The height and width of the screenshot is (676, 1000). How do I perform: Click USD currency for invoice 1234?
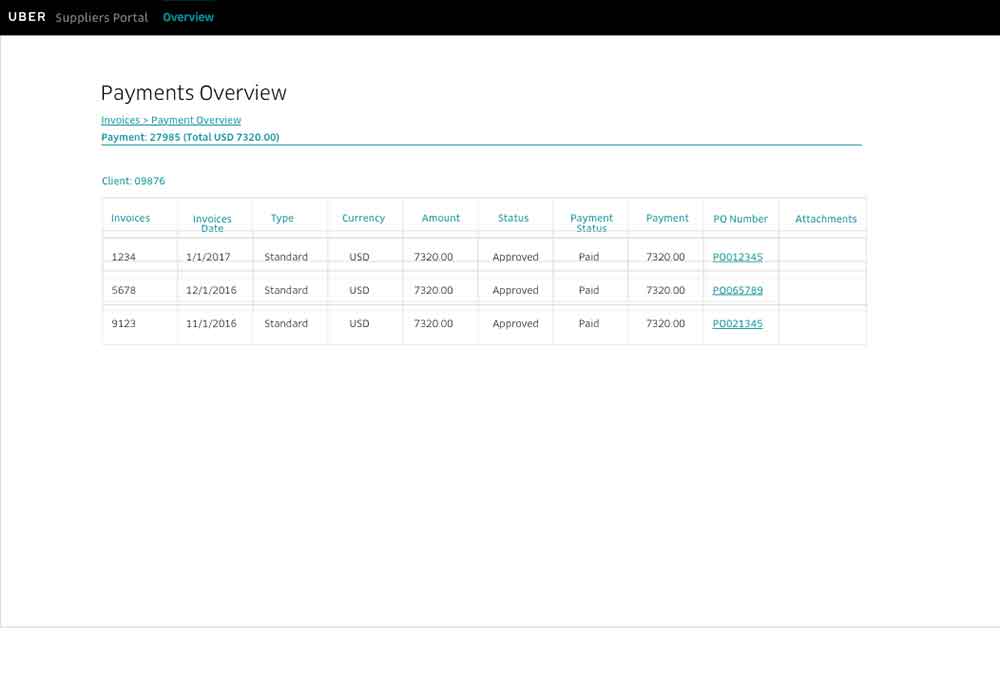click(359, 257)
